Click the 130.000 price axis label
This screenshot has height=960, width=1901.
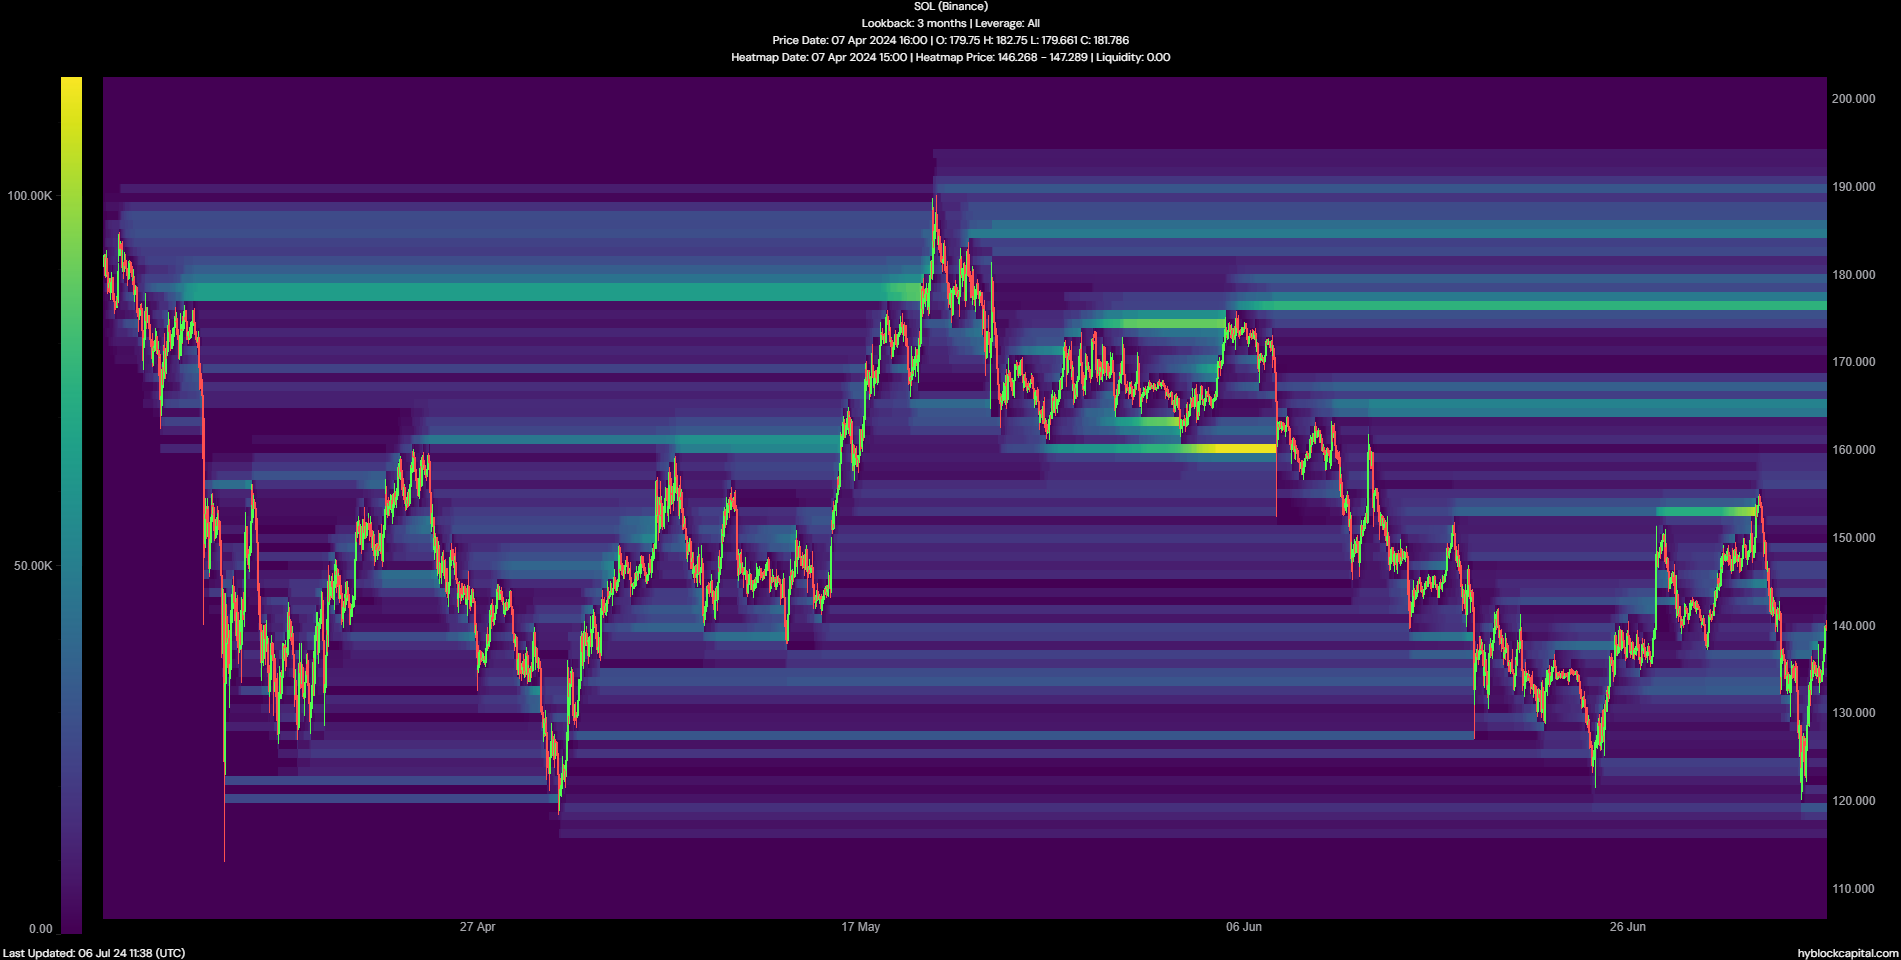(x=1853, y=713)
